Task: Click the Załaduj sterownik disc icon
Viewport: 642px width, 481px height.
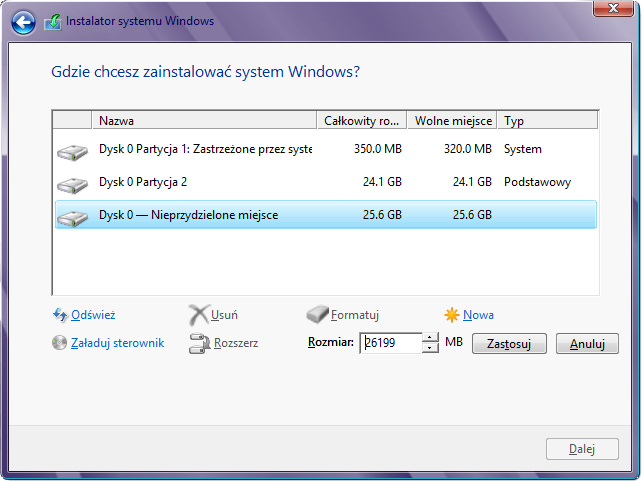Action: (59, 343)
